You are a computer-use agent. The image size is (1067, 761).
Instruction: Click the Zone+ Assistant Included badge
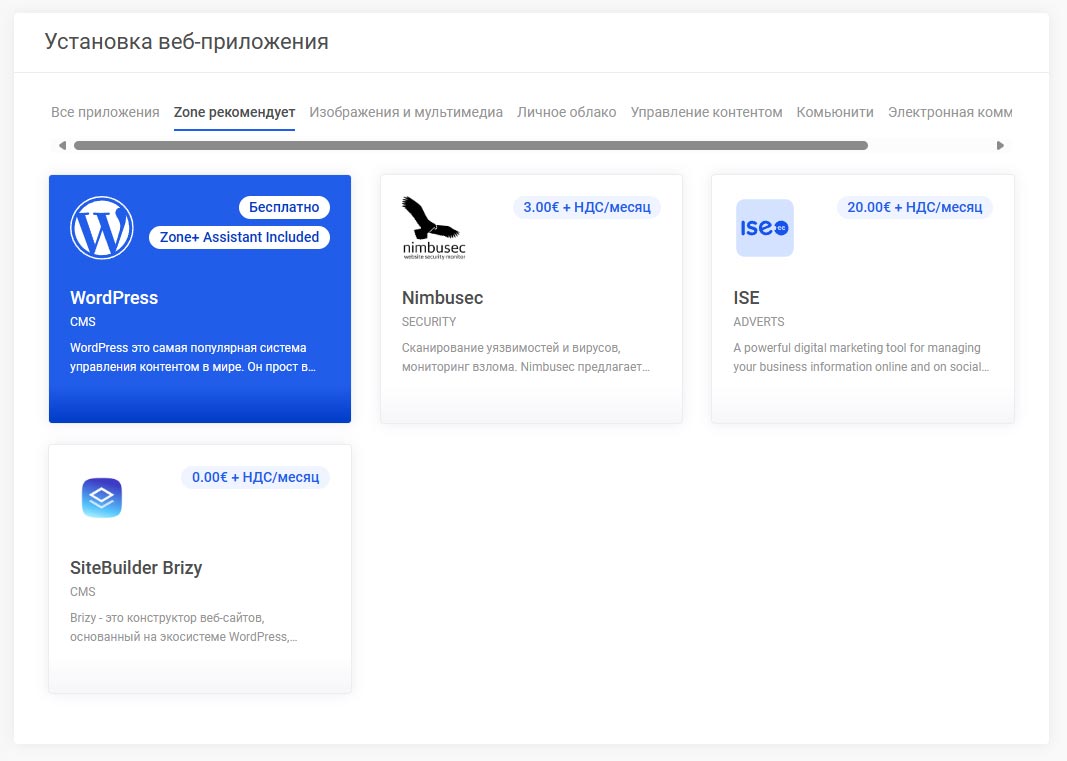[x=239, y=237]
